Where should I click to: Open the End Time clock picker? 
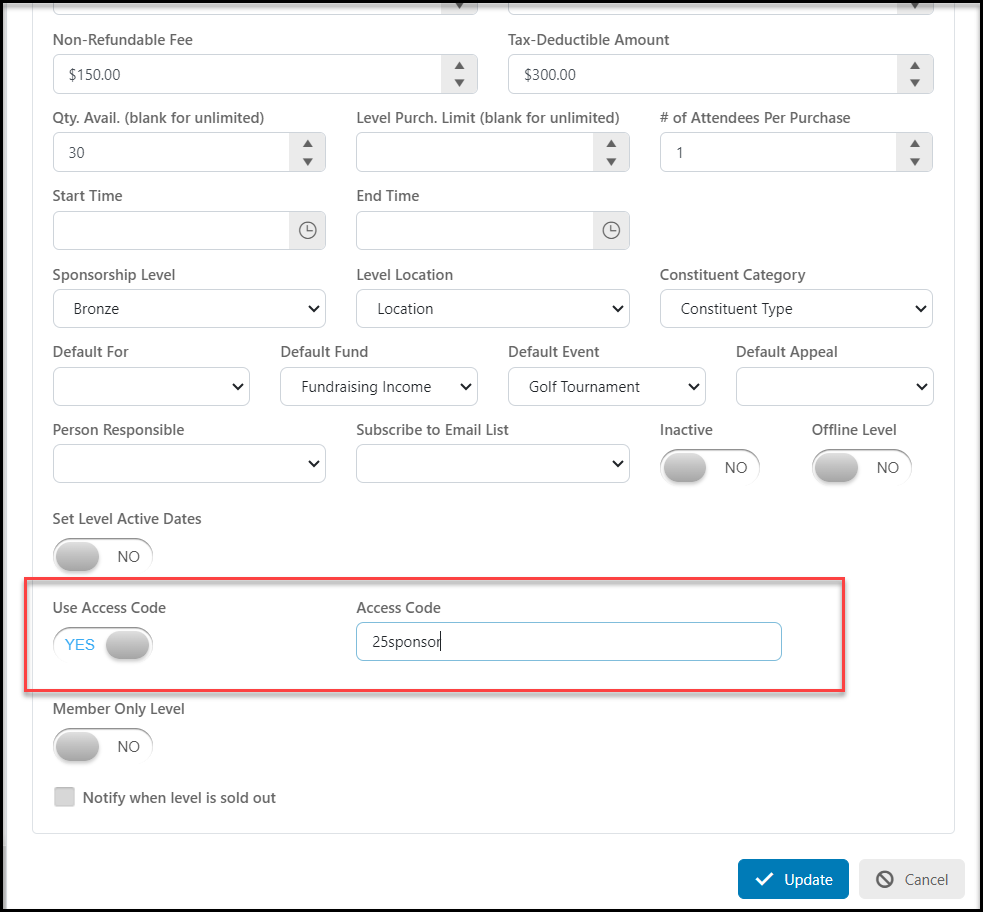[611, 230]
